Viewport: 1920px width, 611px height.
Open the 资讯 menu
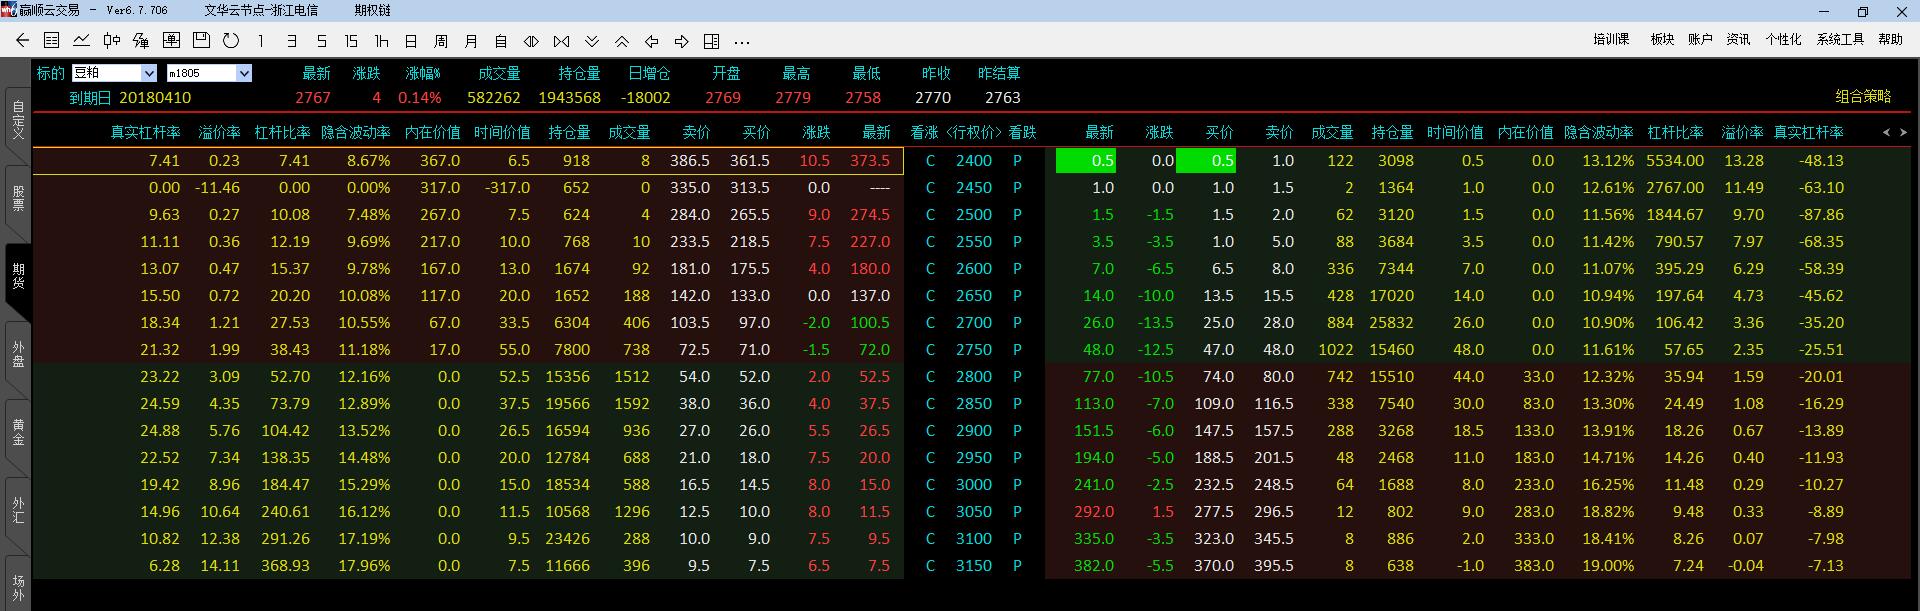tap(1738, 39)
